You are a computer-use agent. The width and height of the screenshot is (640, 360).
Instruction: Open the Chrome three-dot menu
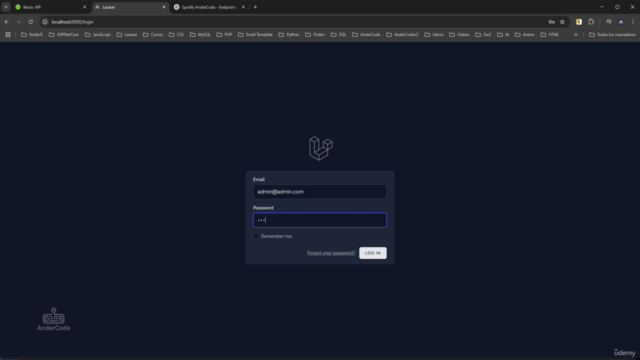tap(633, 22)
